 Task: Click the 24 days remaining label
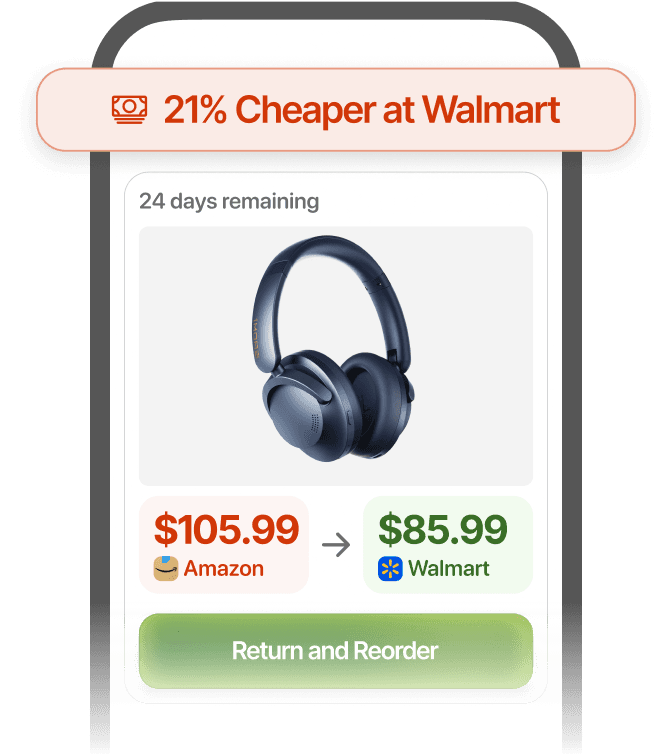pos(229,201)
